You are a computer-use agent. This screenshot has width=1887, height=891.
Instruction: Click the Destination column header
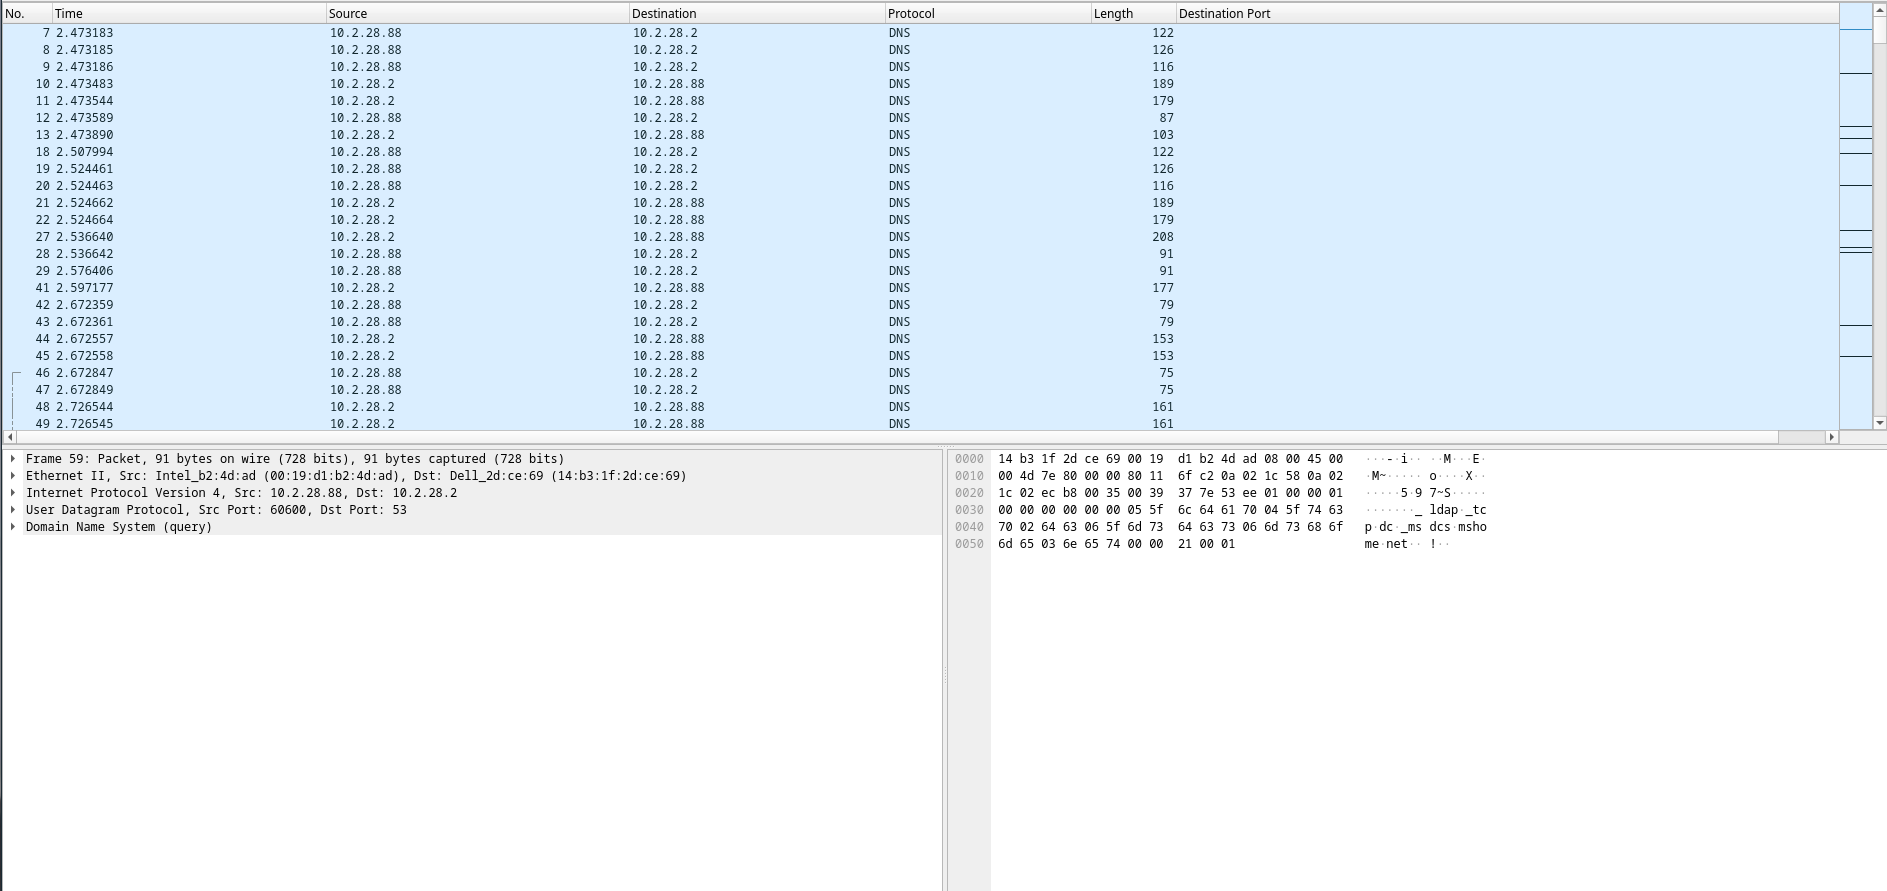coord(756,13)
